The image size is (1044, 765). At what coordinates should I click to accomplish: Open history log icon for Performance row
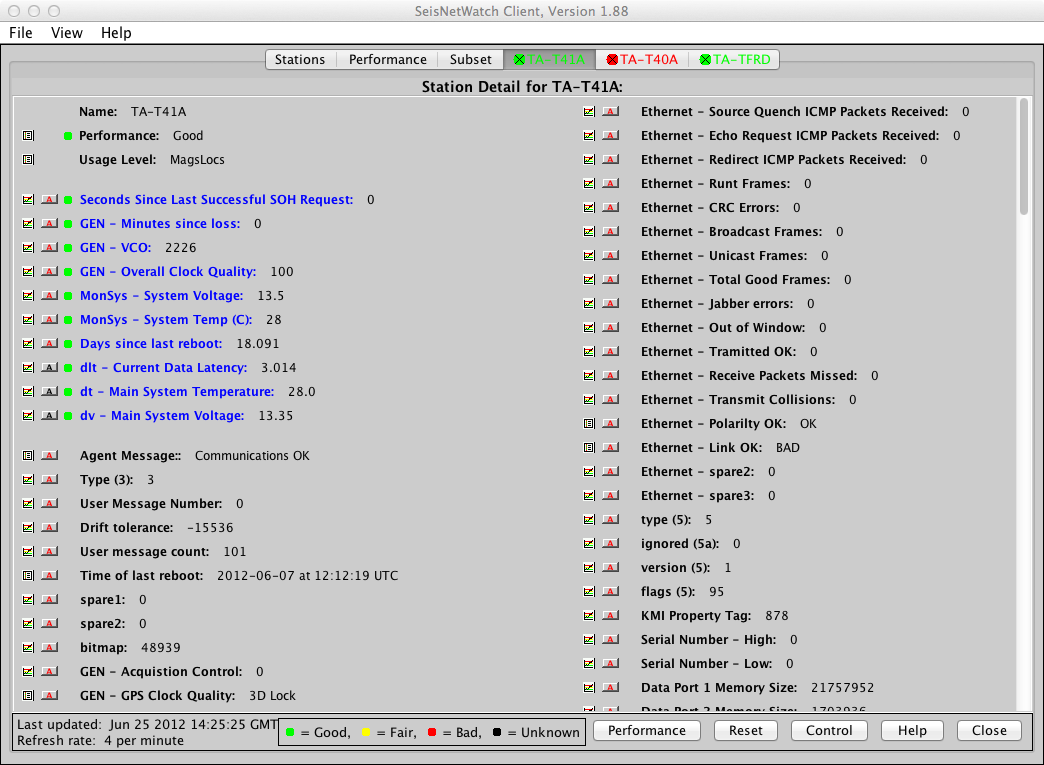click(x=28, y=136)
